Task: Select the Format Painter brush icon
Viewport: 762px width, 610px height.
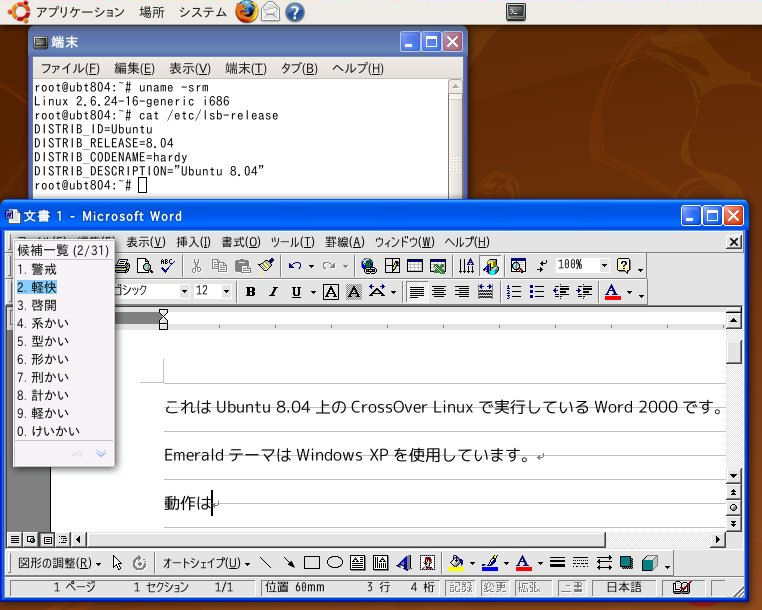Action: (266, 265)
